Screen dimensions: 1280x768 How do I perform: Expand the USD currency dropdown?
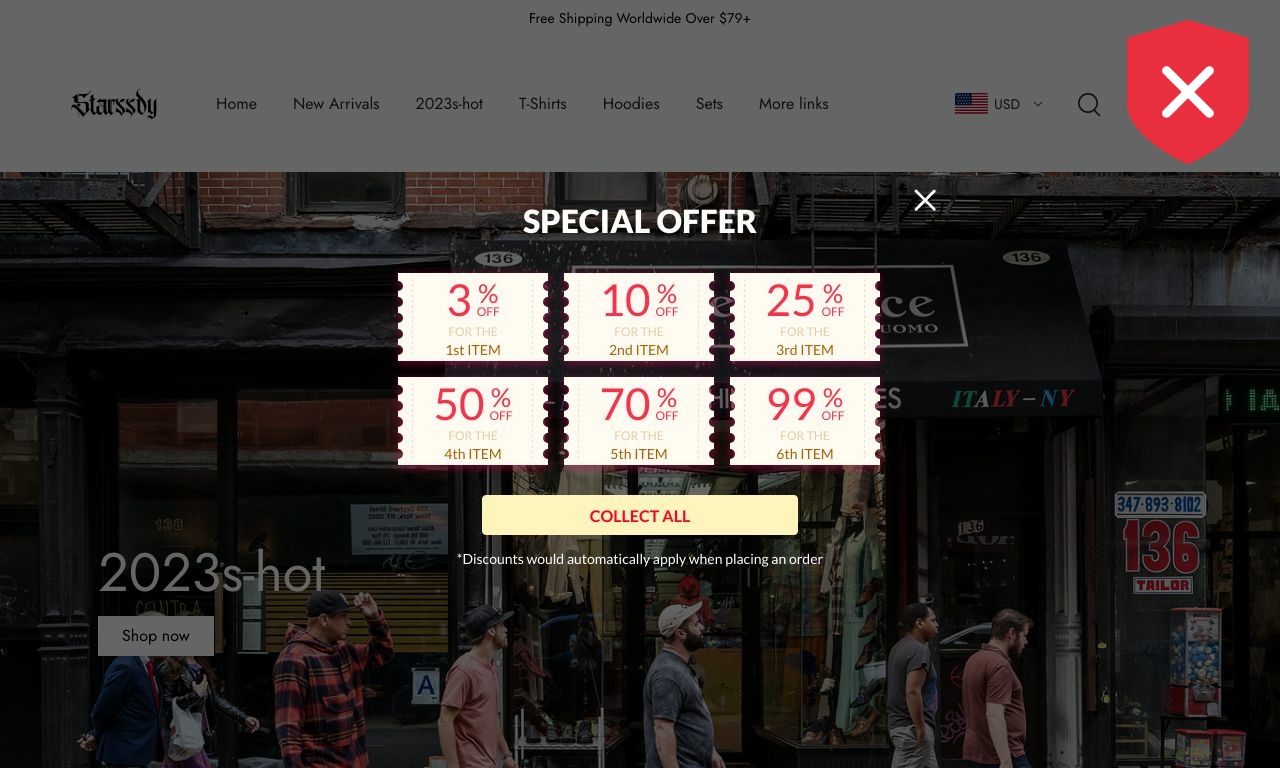click(x=1018, y=104)
